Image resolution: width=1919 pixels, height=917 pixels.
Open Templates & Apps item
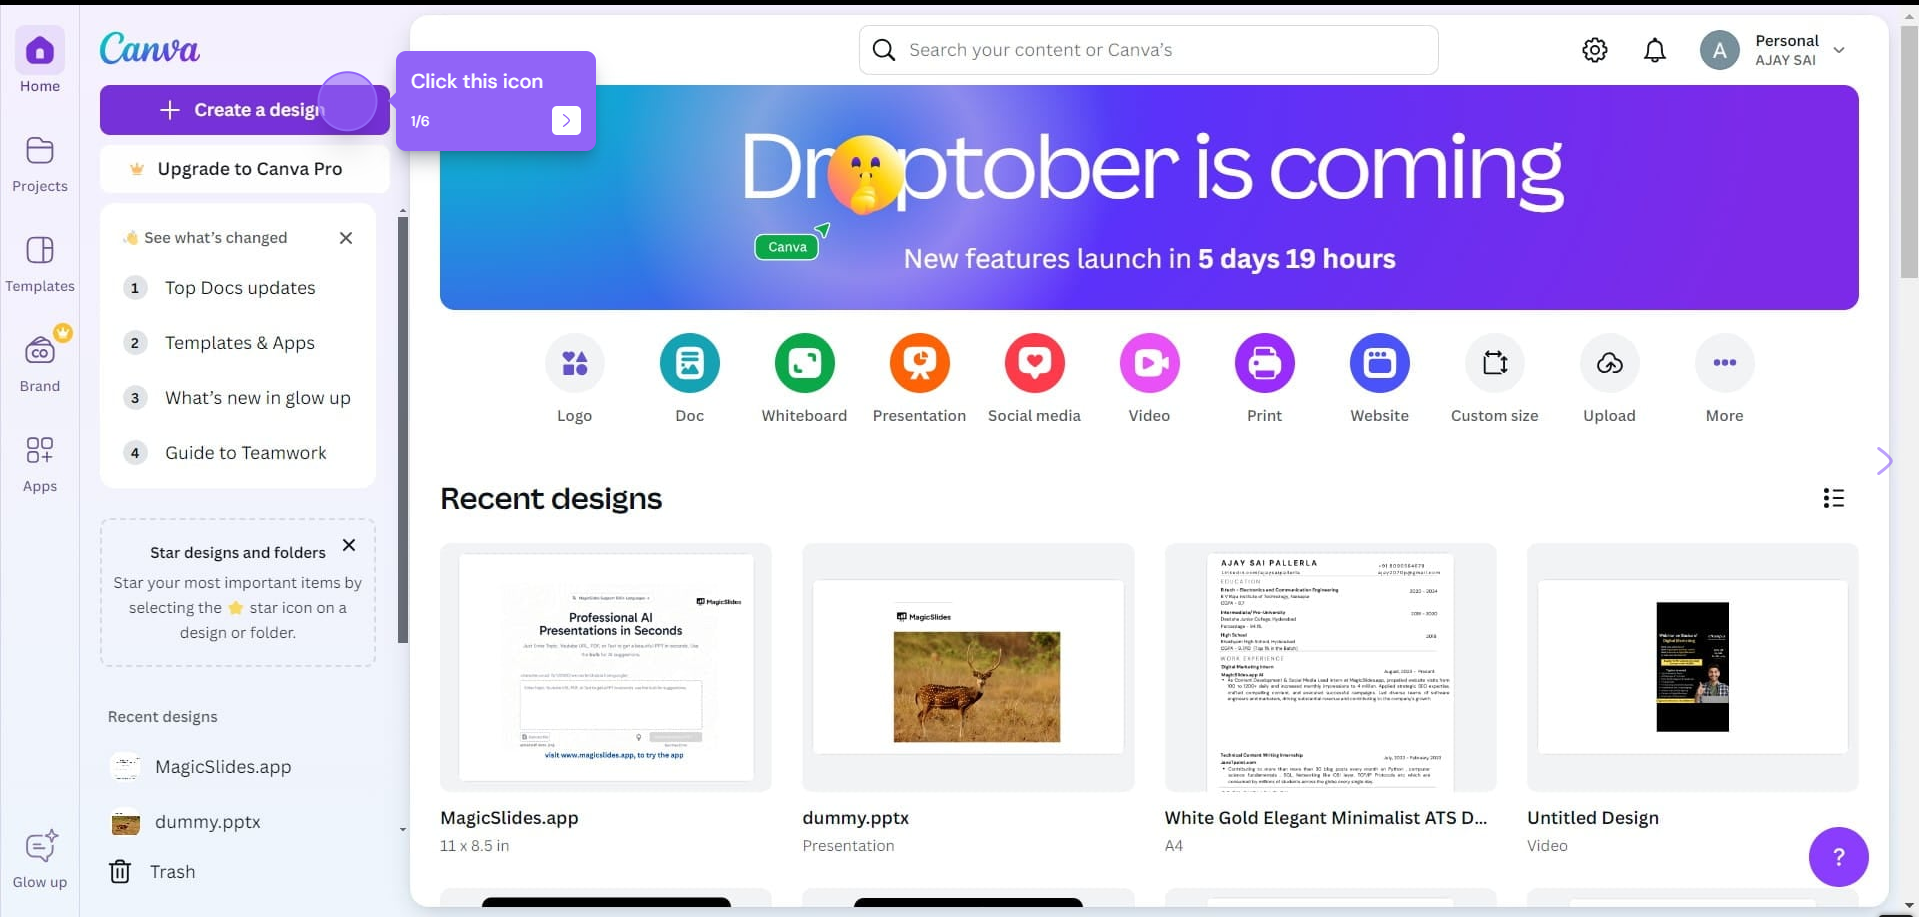pos(240,343)
